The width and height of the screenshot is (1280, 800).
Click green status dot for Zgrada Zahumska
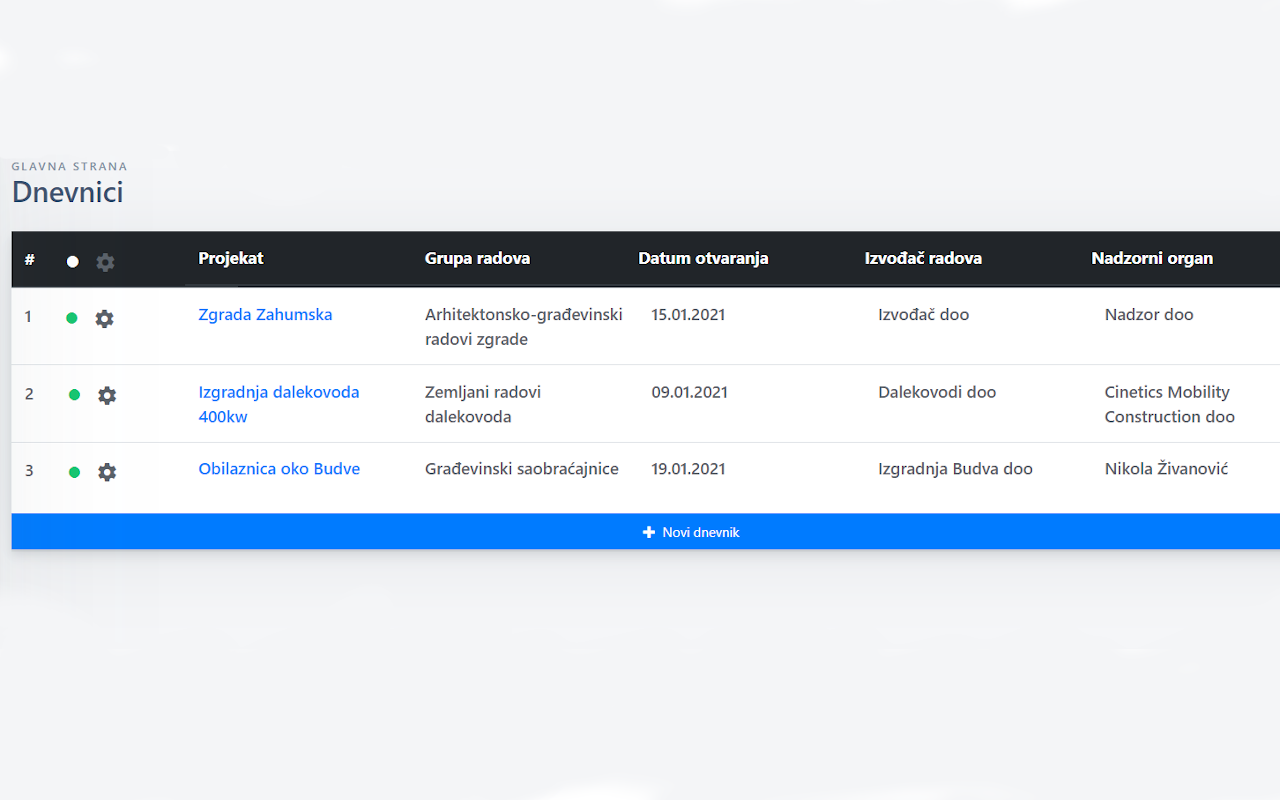(x=72, y=318)
